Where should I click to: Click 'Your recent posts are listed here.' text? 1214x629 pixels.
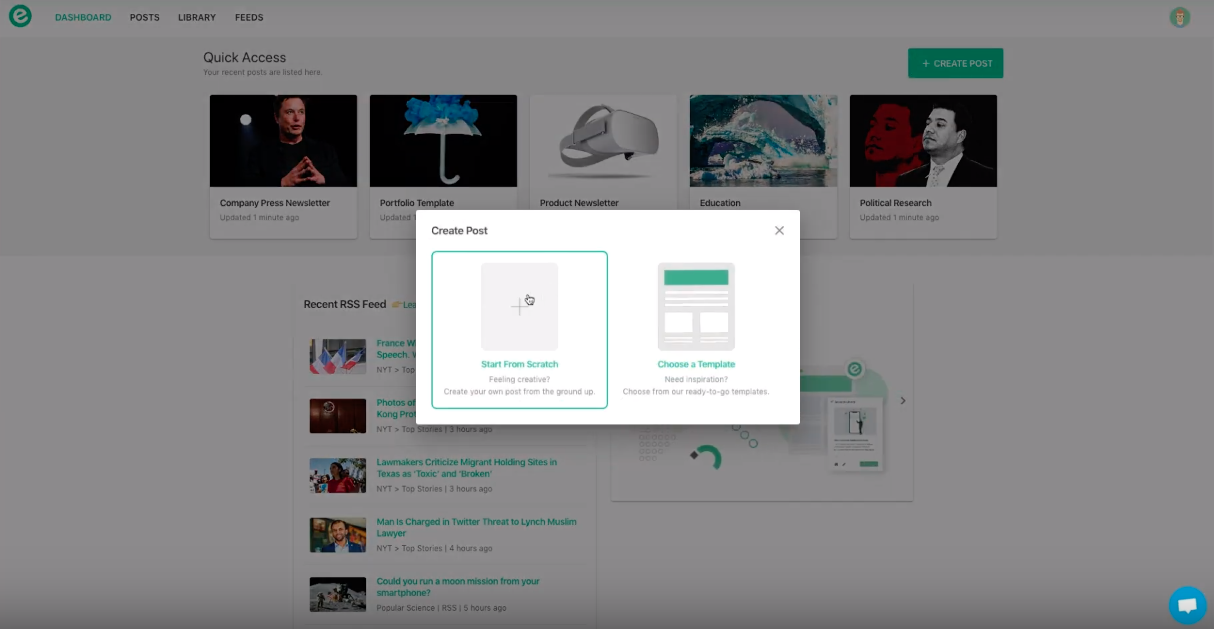(263, 72)
